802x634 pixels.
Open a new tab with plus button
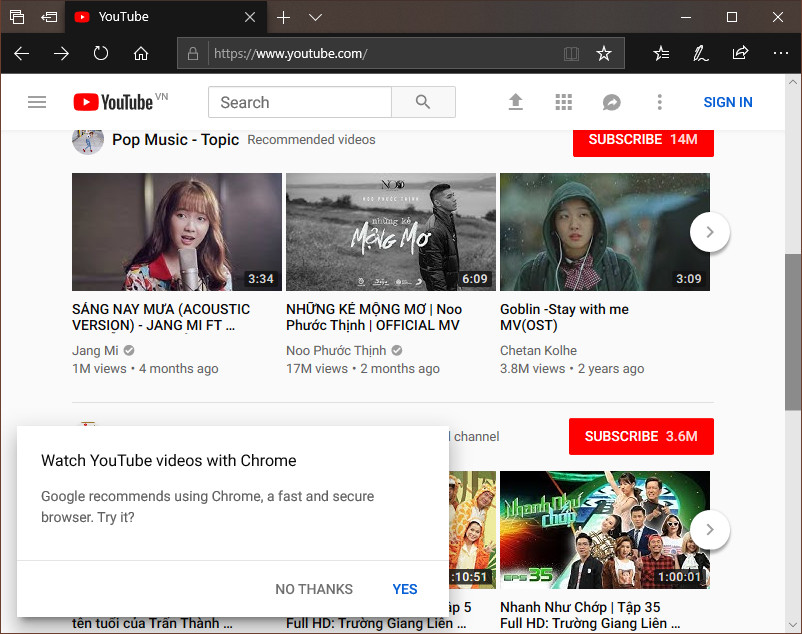coord(283,17)
